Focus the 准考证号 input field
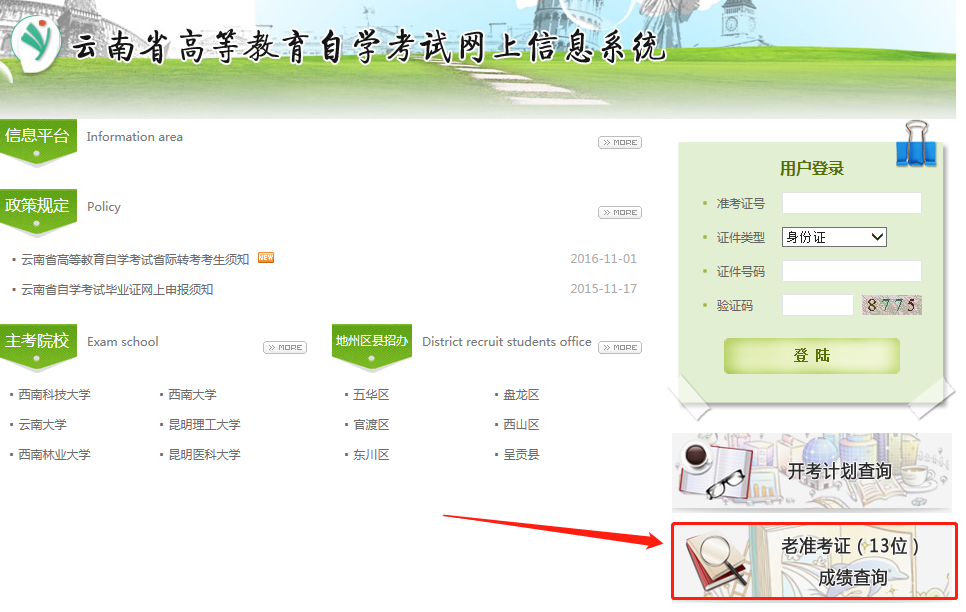 tap(851, 203)
